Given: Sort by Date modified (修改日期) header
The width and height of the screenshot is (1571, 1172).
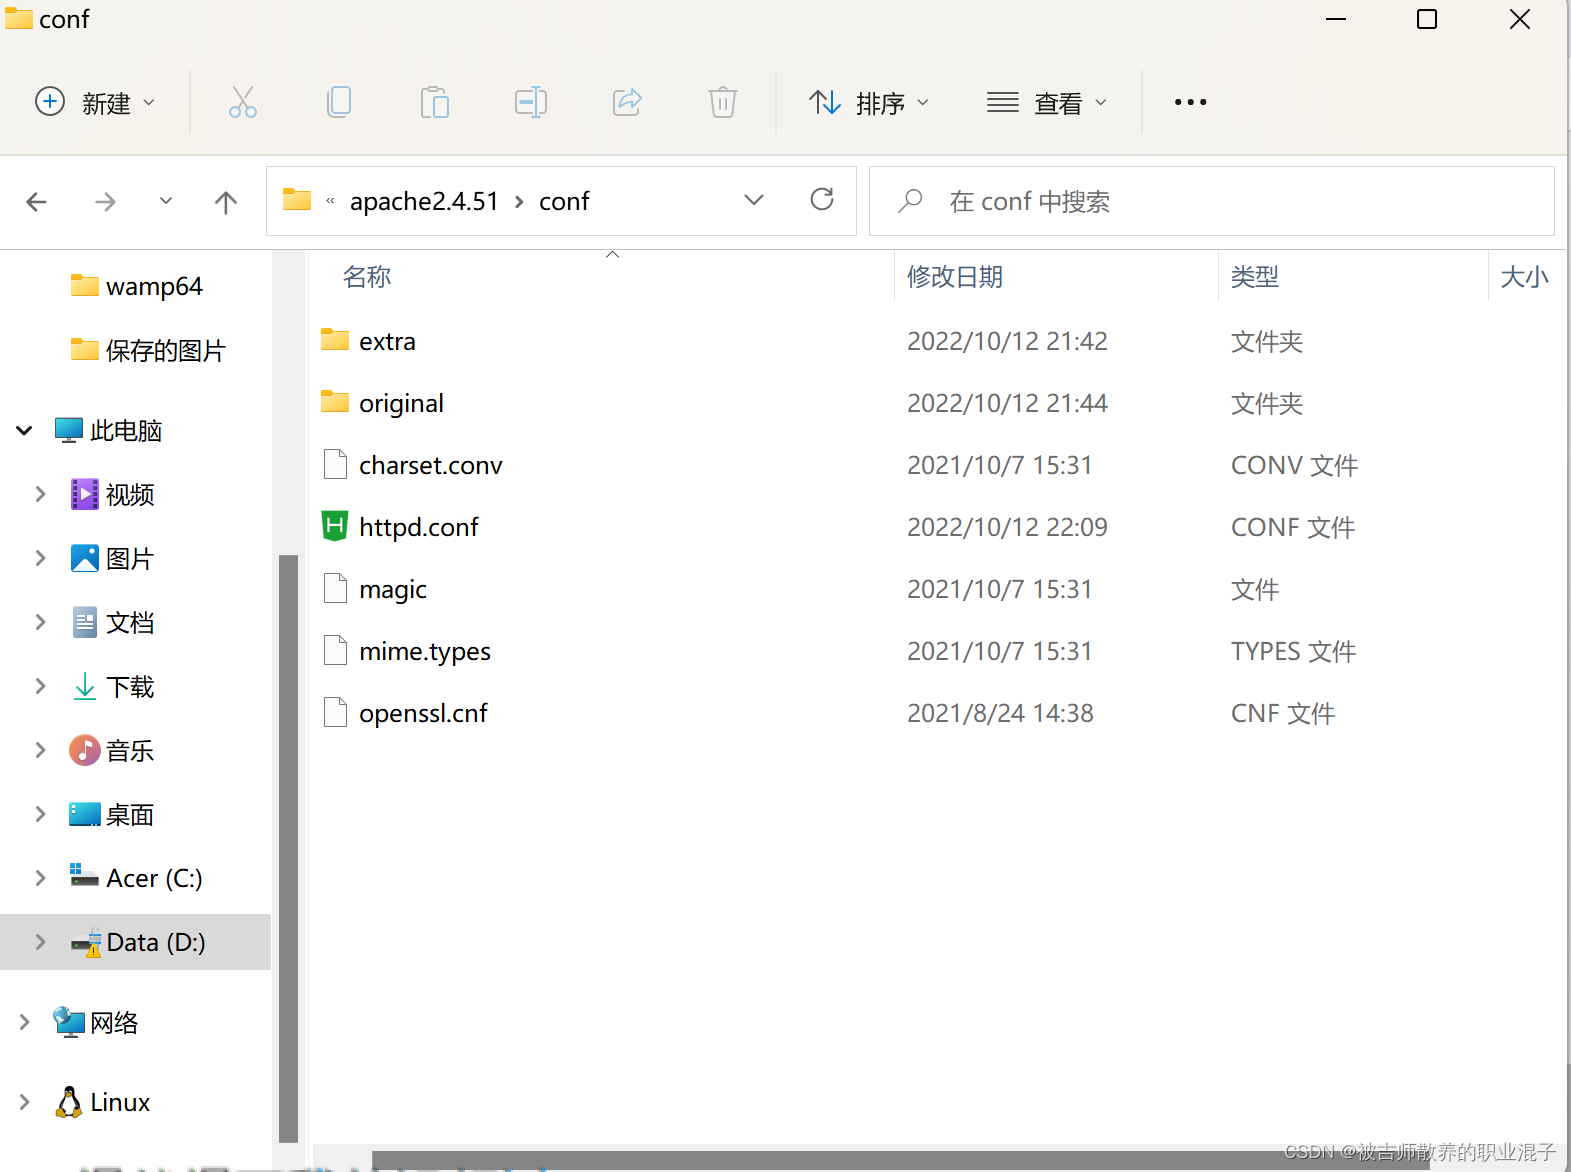Looking at the screenshot, I should pos(955,277).
